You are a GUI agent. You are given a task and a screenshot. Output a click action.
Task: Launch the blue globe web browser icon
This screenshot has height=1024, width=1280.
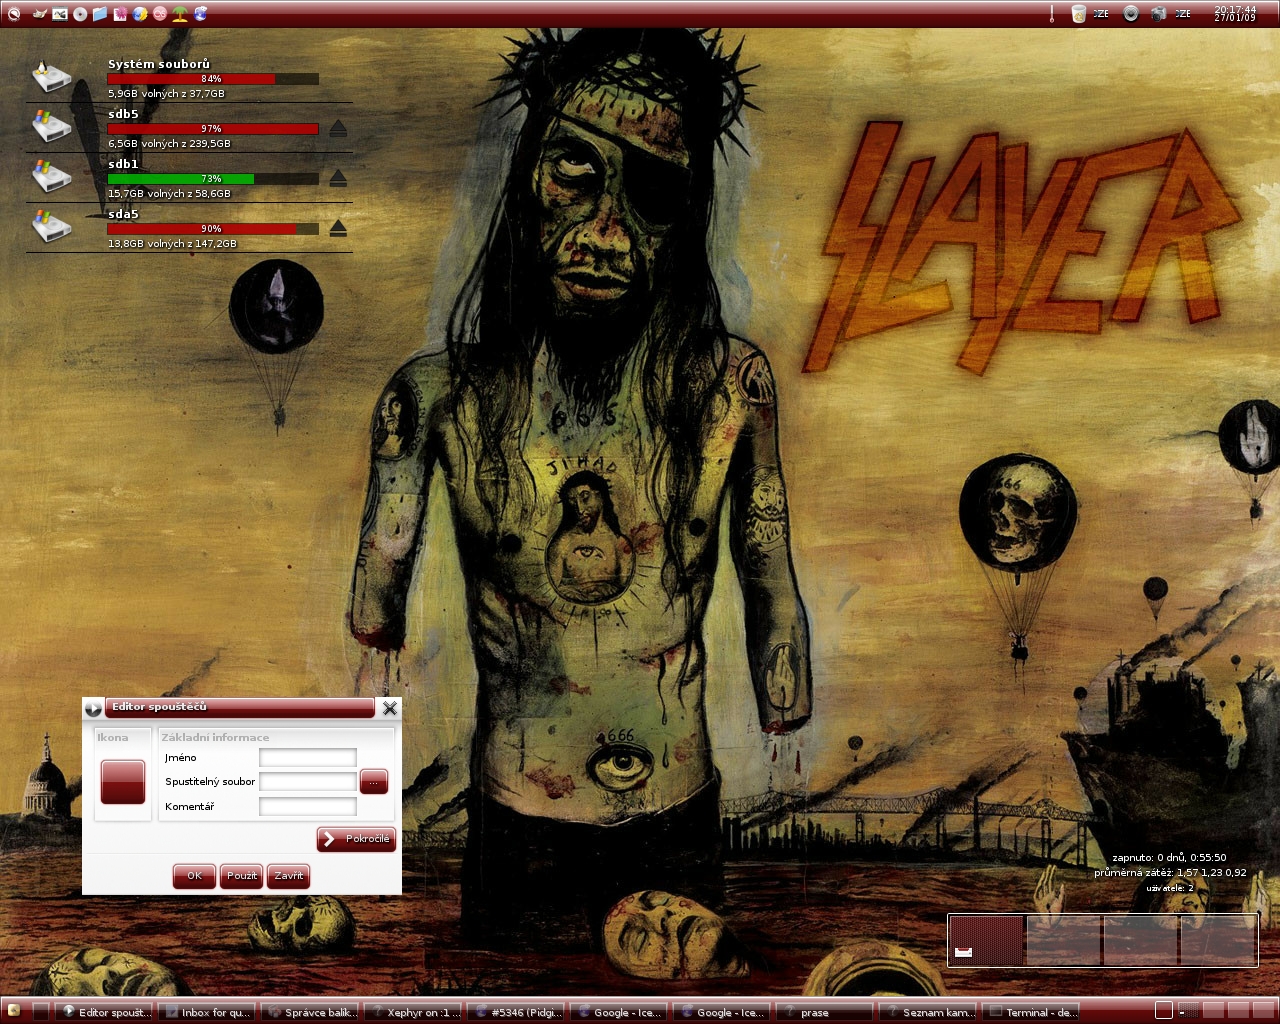tap(200, 14)
